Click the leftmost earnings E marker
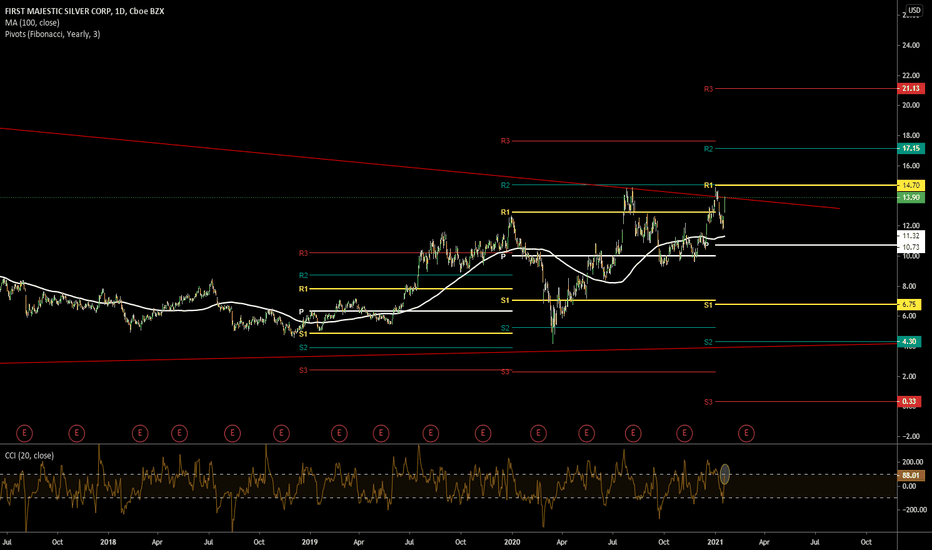Image resolution: width=932 pixels, height=550 pixels. coord(24,433)
